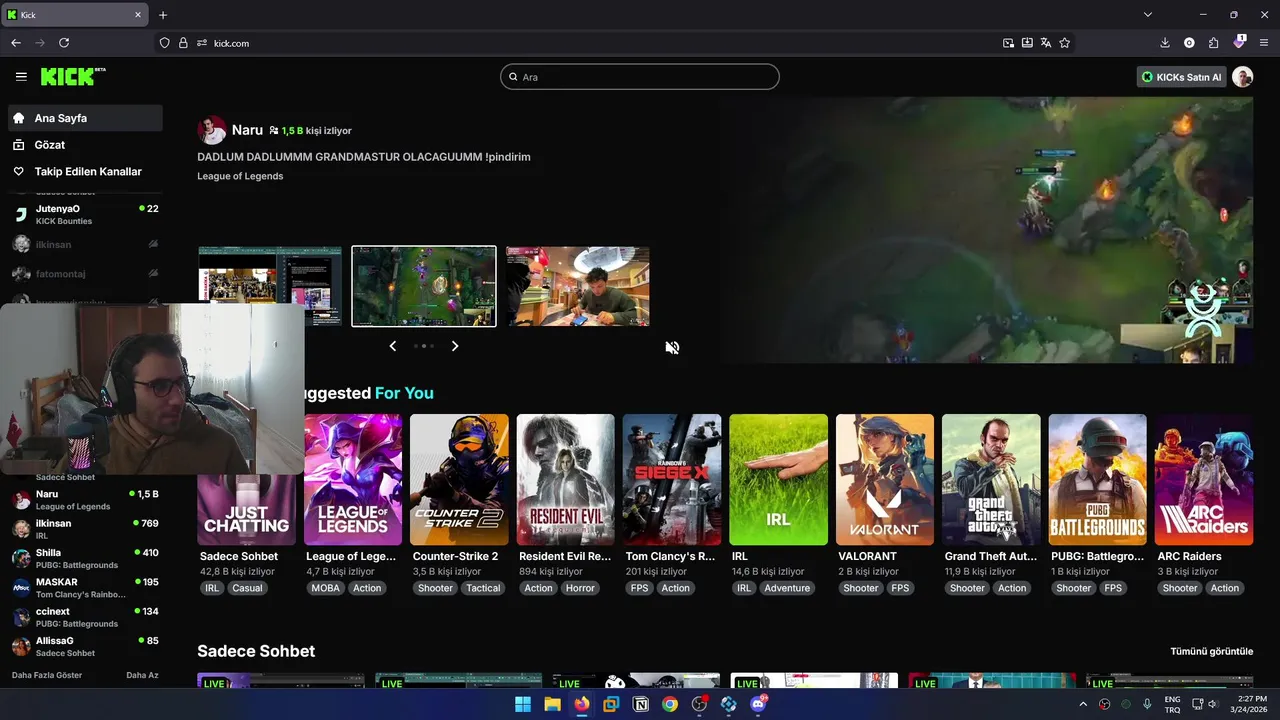Image resolution: width=1280 pixels, height=720 pixels.
Task: Click the Adventure tag under IRL
Action: point(787,588)
